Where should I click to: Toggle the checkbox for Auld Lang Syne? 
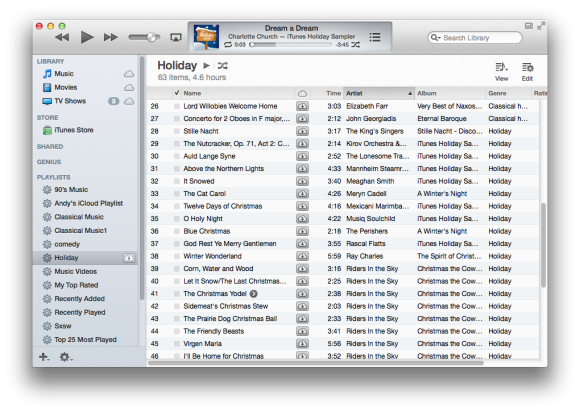tap(177, 156)
